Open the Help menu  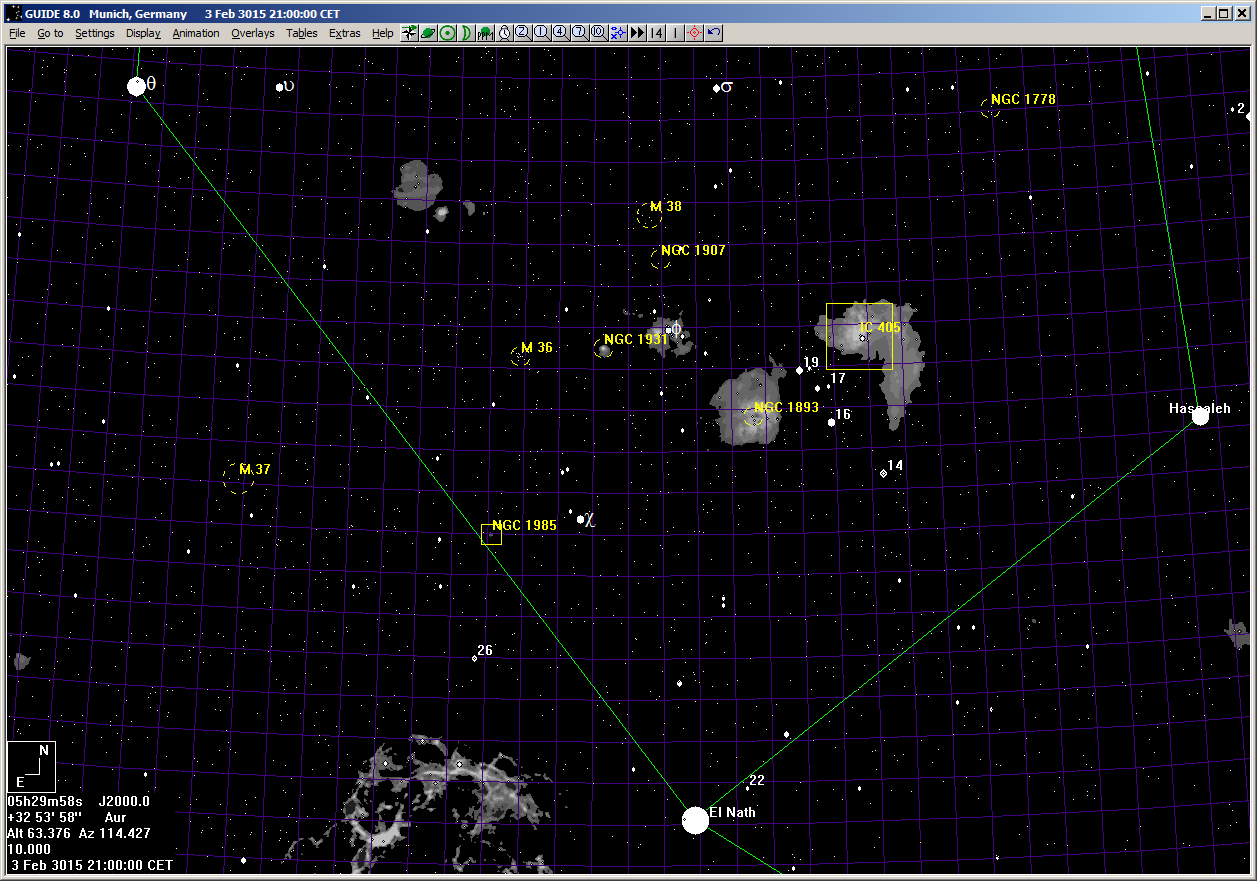point(383,33)
